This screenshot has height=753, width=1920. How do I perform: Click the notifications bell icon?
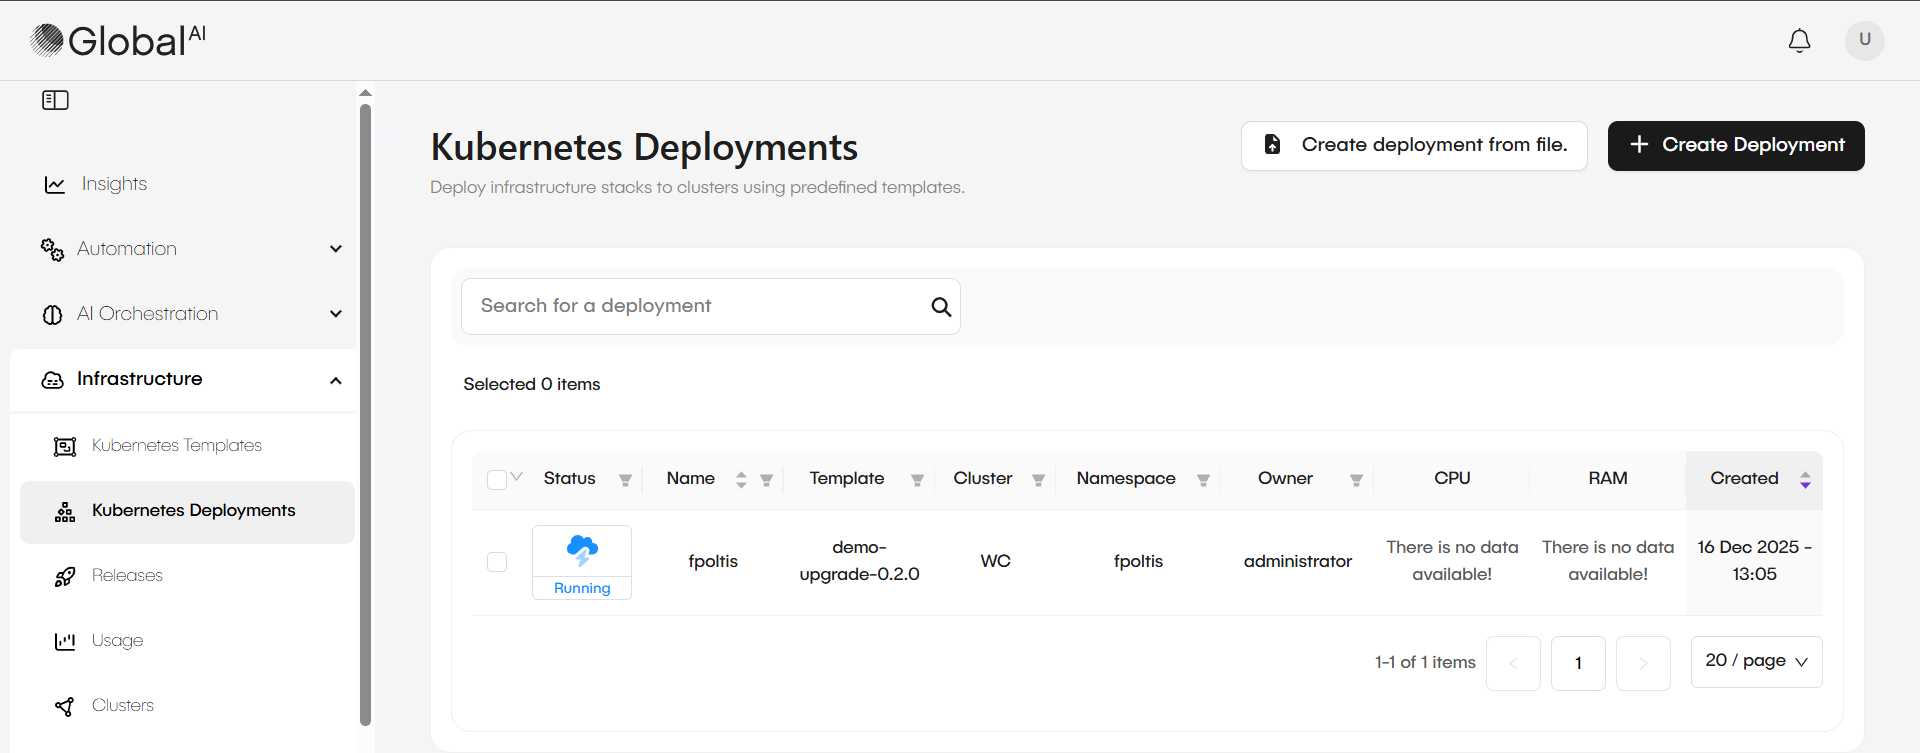1799,41
